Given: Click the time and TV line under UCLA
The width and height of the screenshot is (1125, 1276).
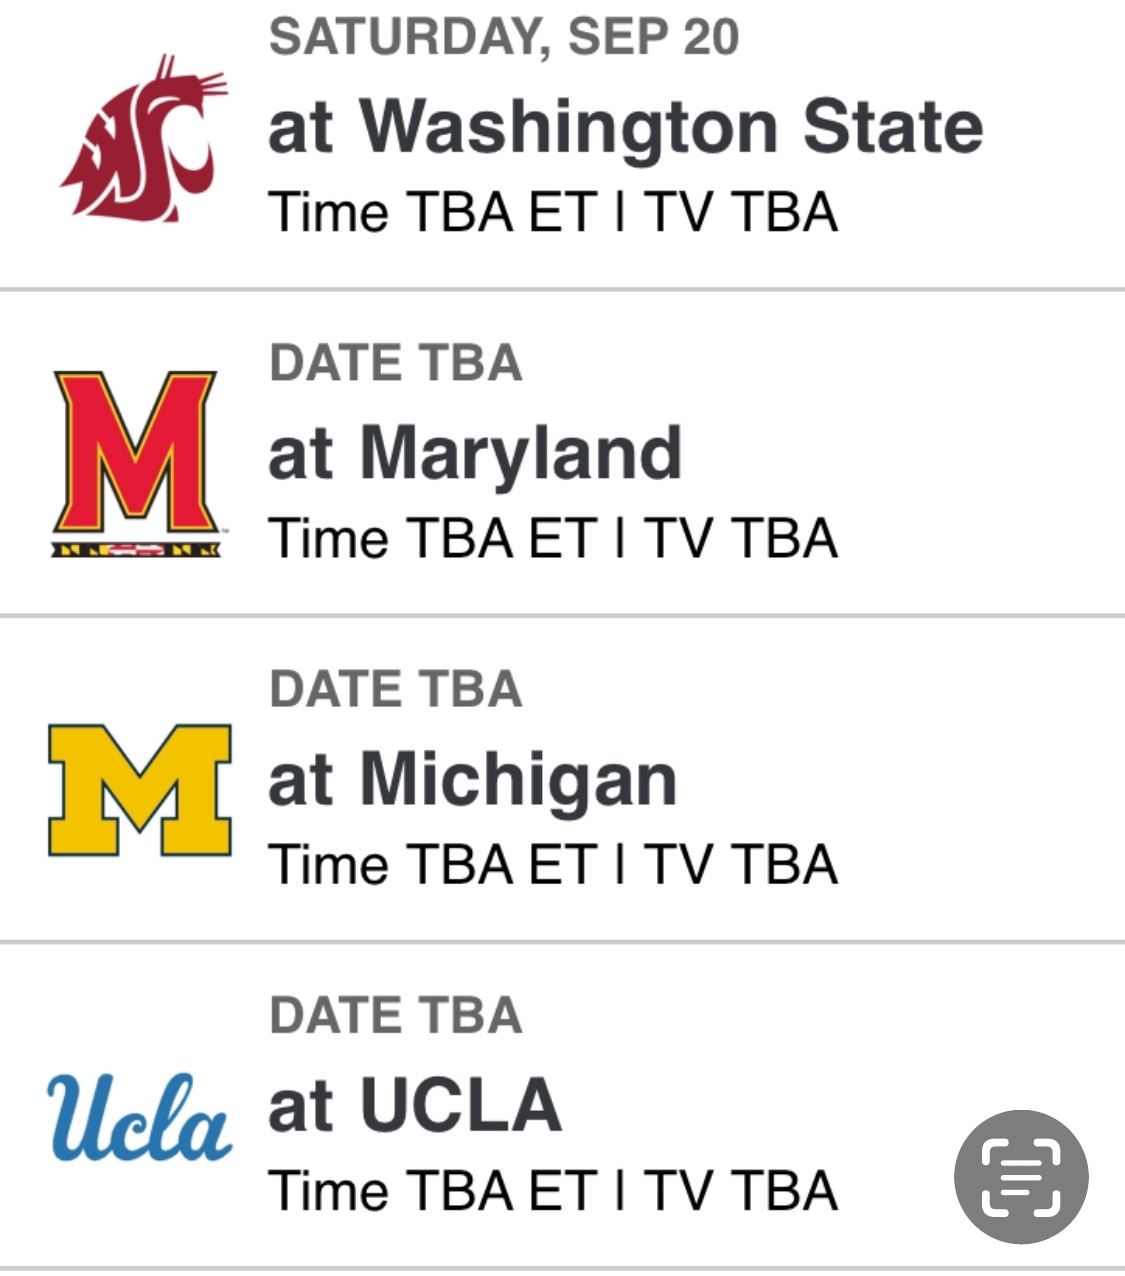Looking at the screenshot, I should 553,1191.
